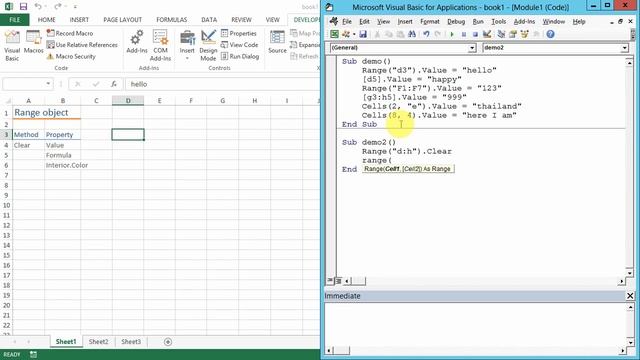Screen dimensions: 640x360
Task: Expand the (General) object dropdown
Action: pos(472,48)
